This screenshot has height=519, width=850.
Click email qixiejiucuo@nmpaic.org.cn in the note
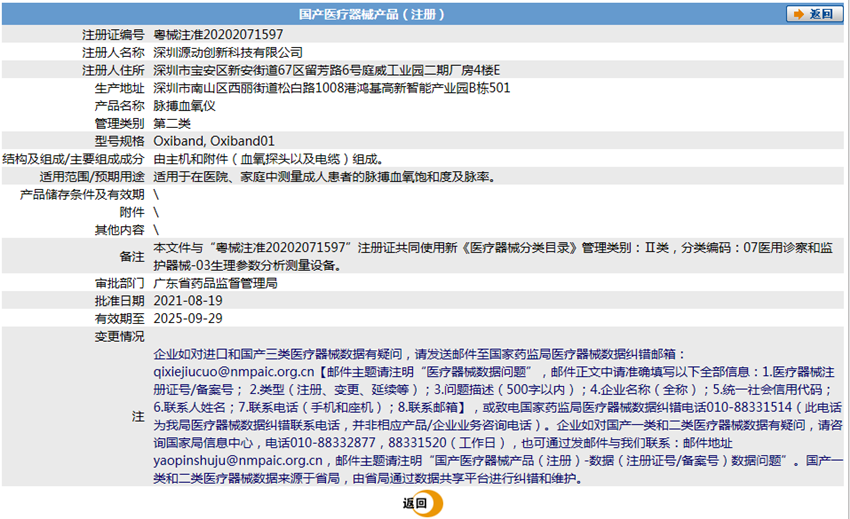click(234, 372)
